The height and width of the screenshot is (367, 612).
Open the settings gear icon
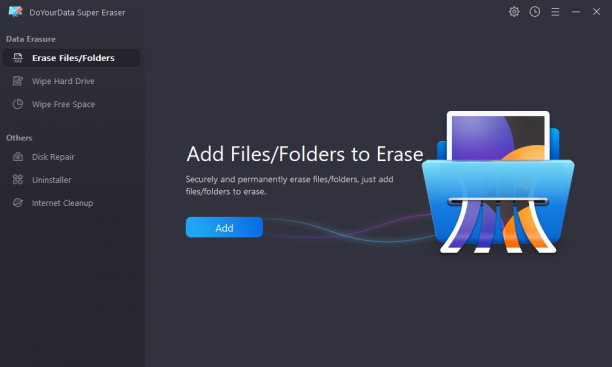coord(514,12)
